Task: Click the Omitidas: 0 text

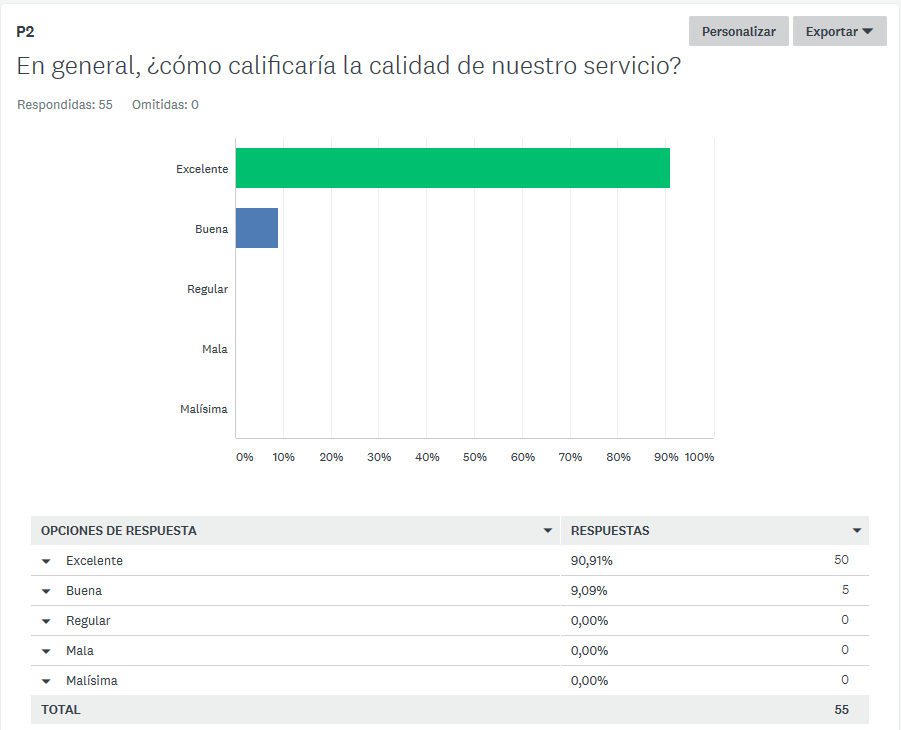Action: tap(165, 105)
